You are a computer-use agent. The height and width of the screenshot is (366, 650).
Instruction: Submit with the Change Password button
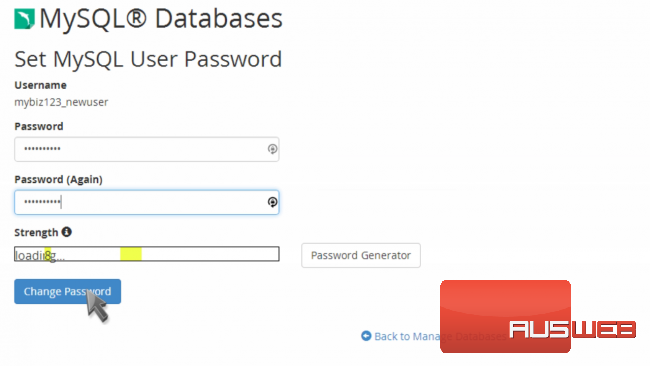pos(68,291)
